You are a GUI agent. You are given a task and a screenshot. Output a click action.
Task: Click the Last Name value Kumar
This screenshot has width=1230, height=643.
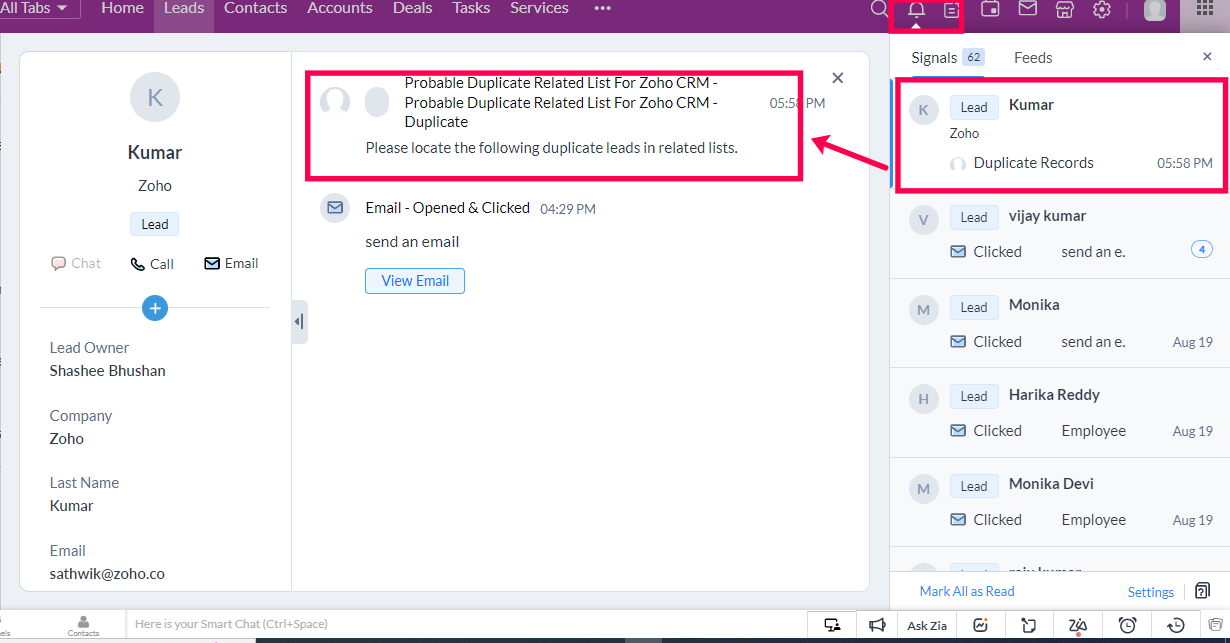tap(72, 506)
